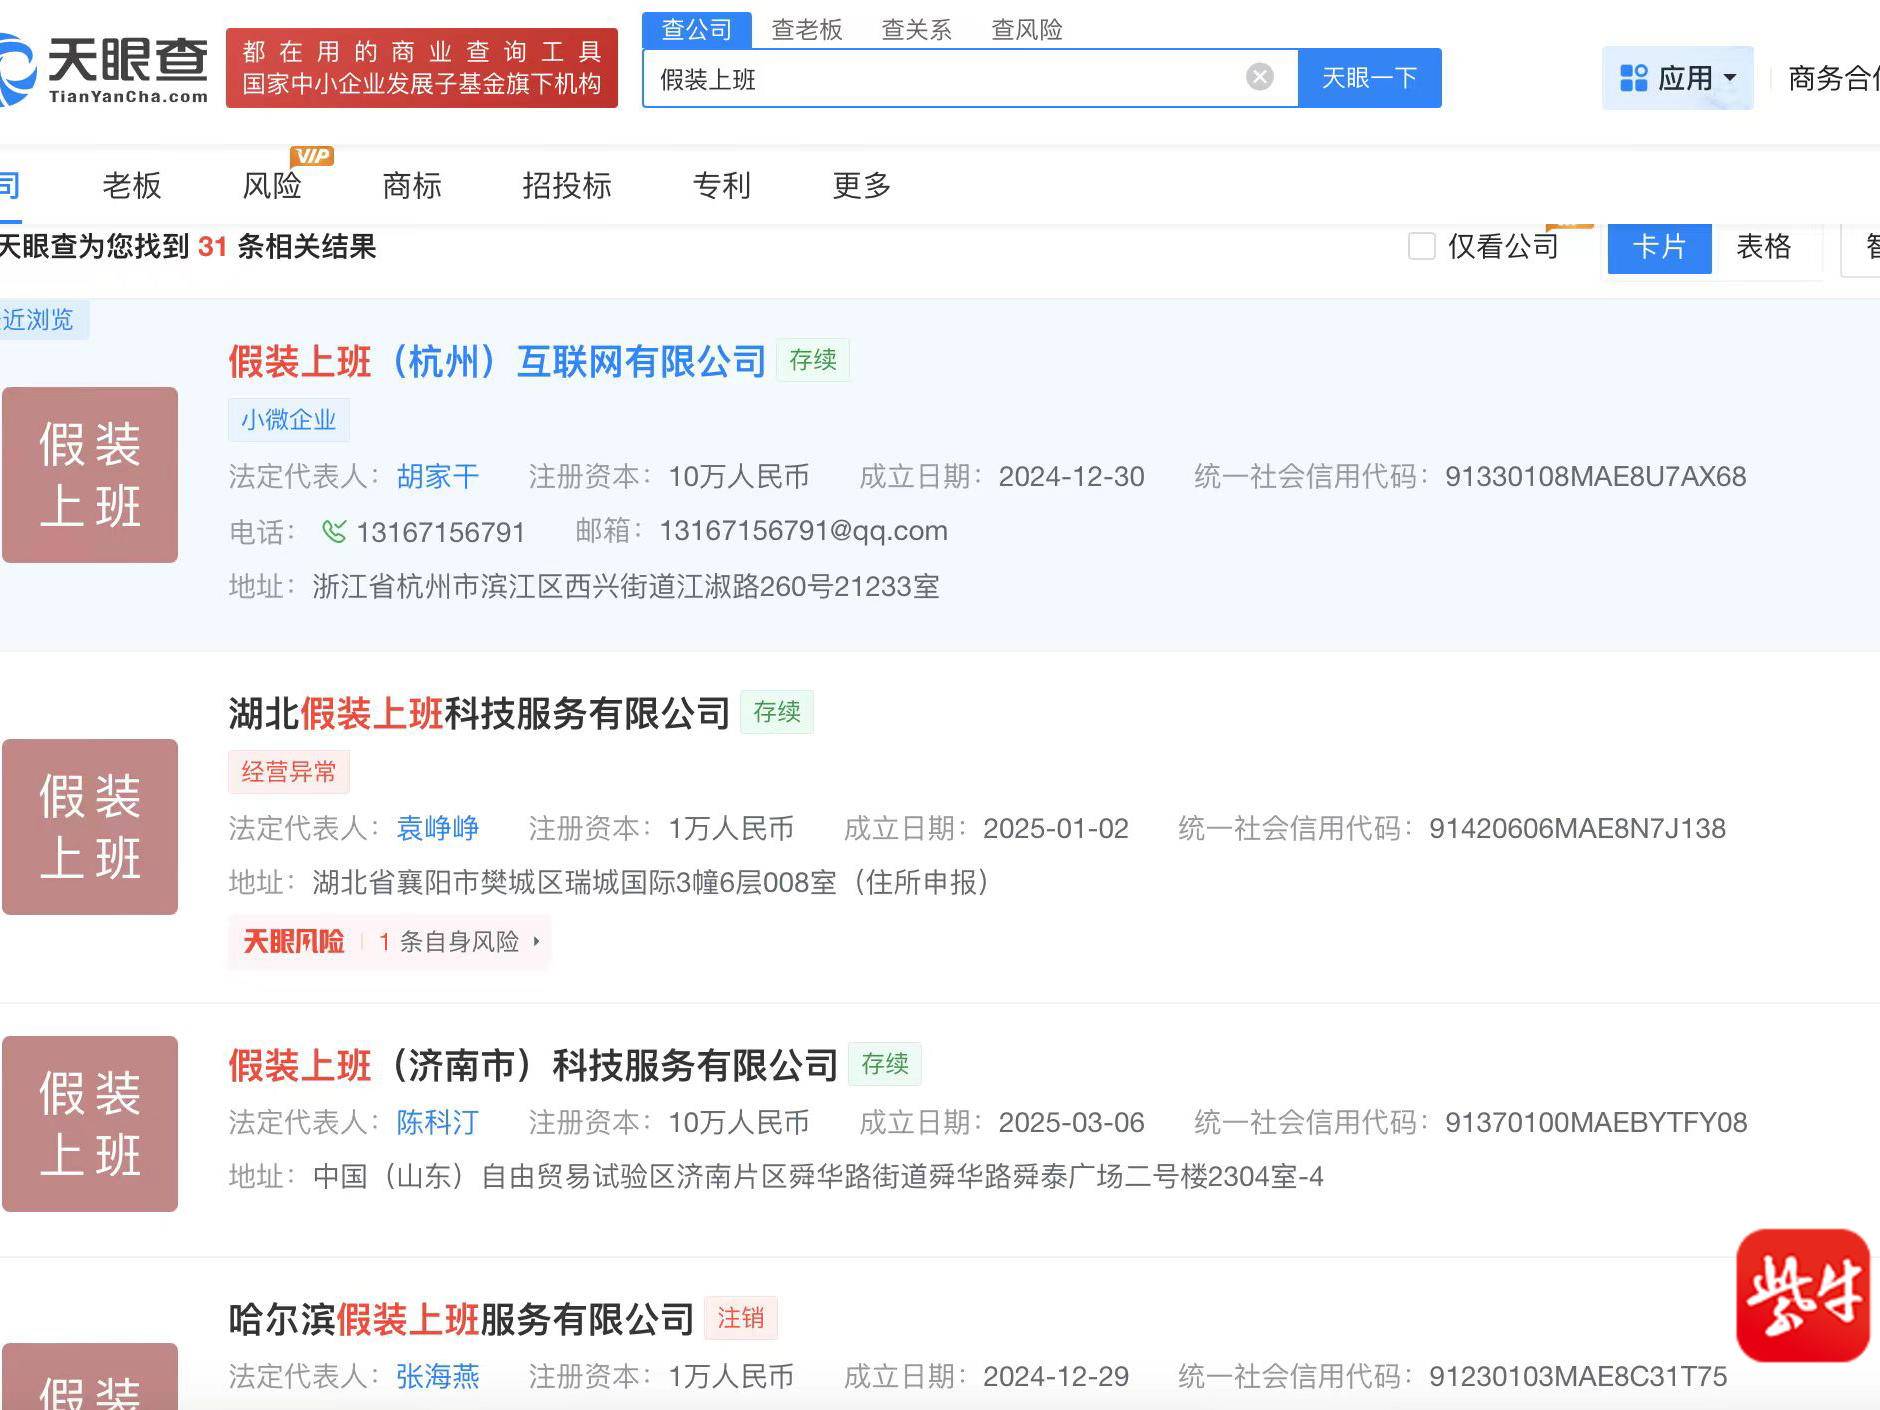Open the 专利 results tab
This screenshot has height=1410, width=1880.
tap(722, 185)
